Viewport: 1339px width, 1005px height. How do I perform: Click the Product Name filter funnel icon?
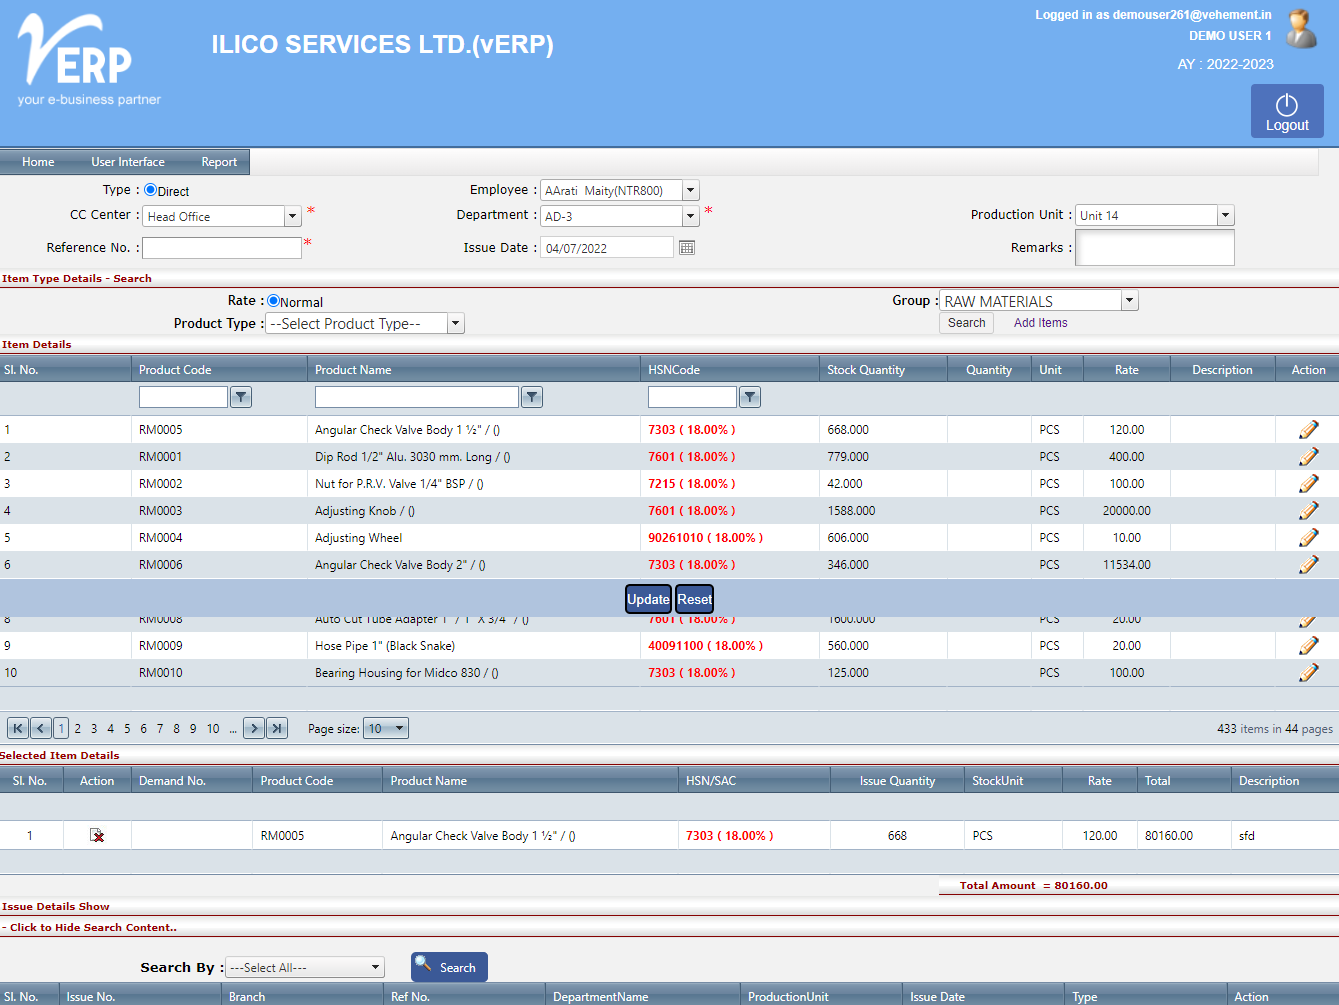[x=532, y=397]
